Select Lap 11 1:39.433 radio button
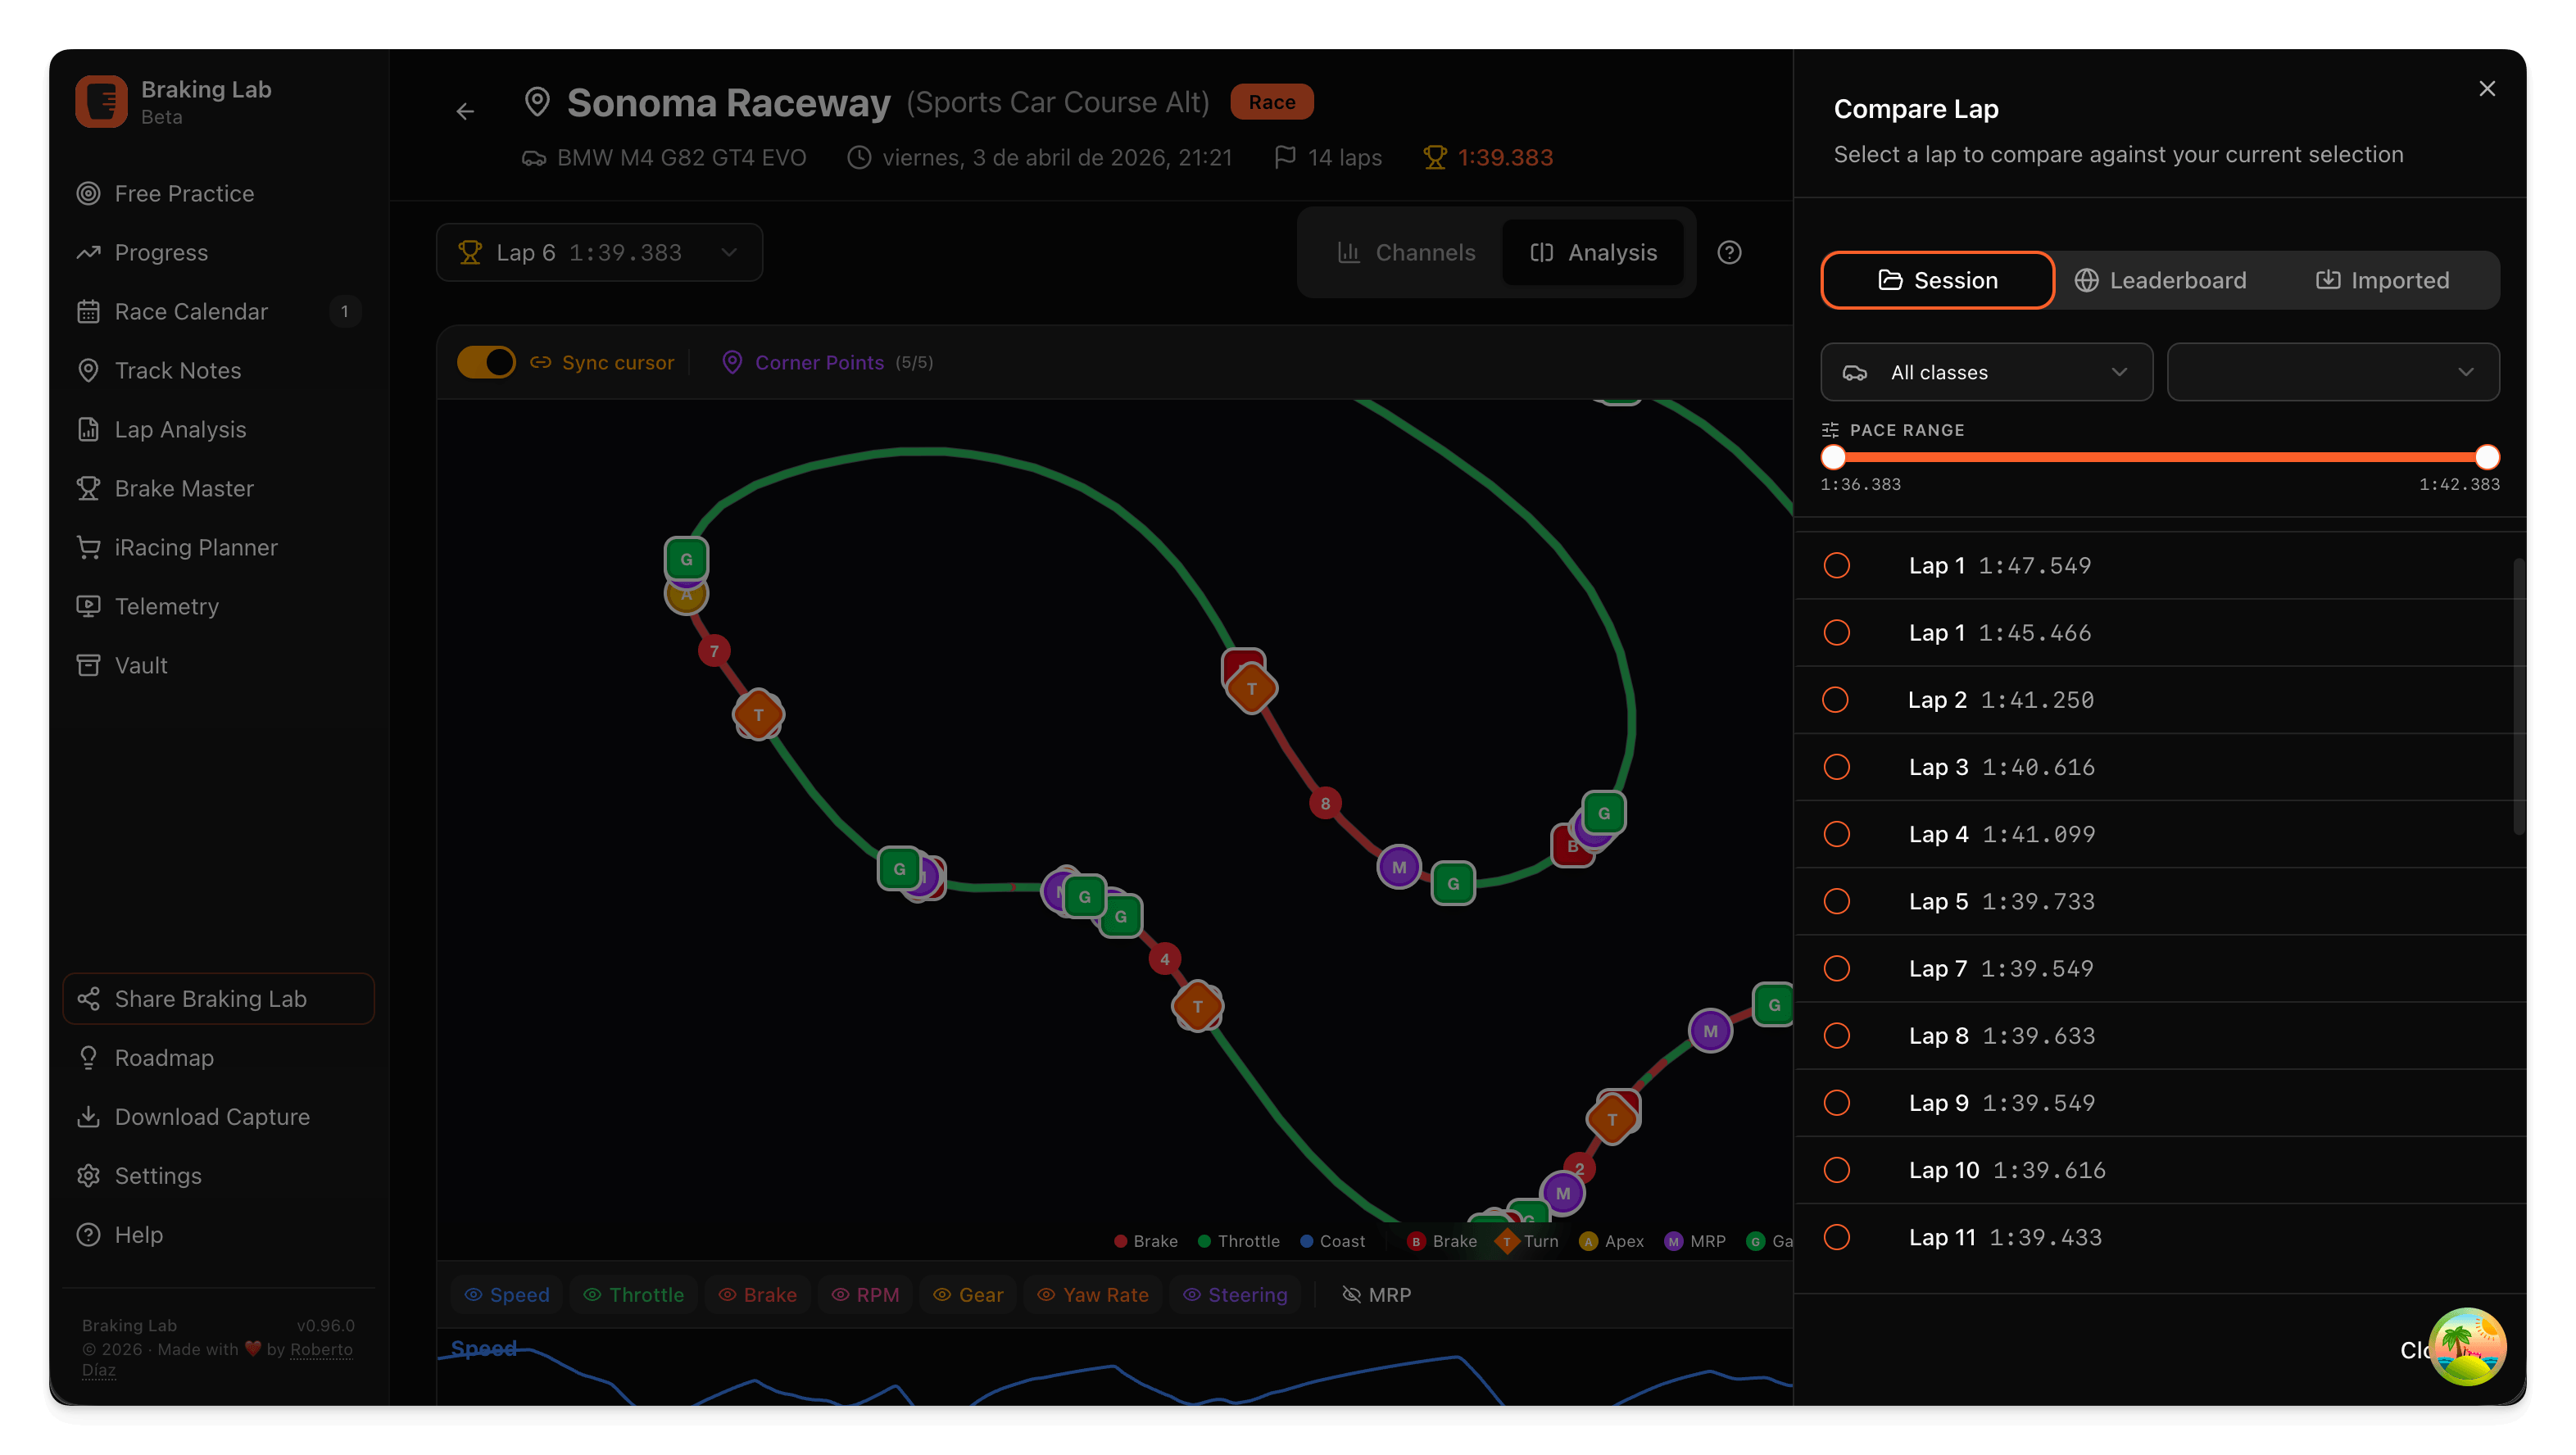This screenshot has height=1455, width=2576. click(x=1836, y=1237)
